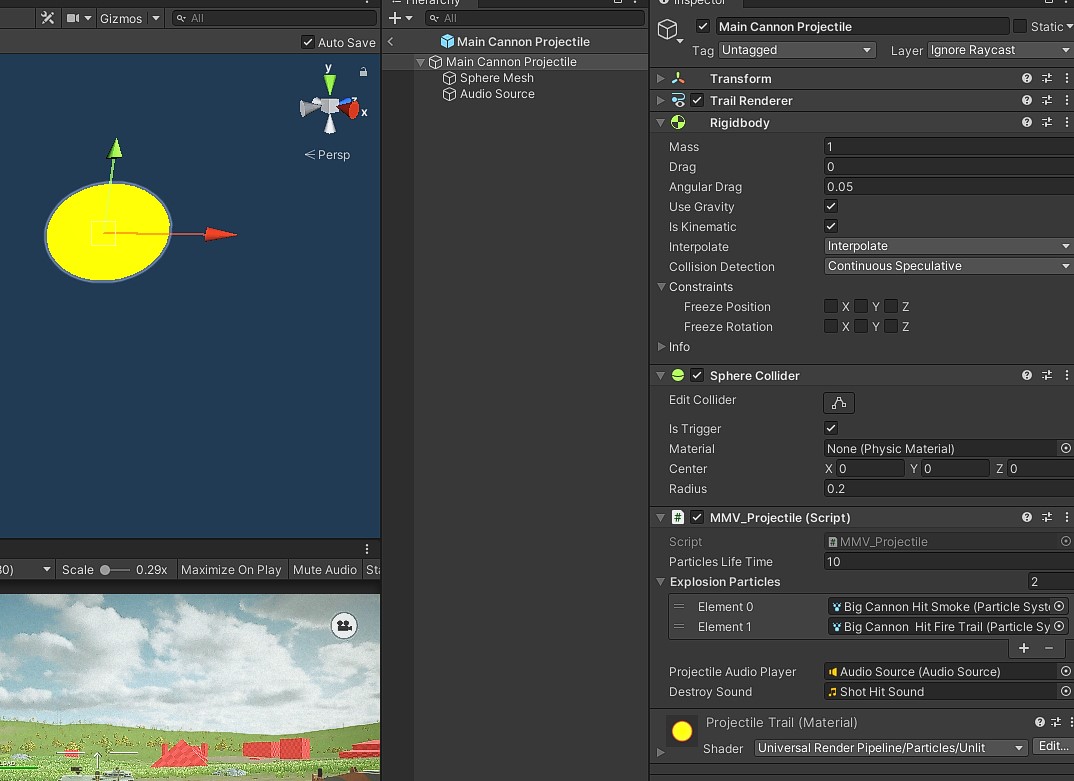Open Rigidbody presets icon
Screen dimensions: 1074x781
coord(1047,122)
